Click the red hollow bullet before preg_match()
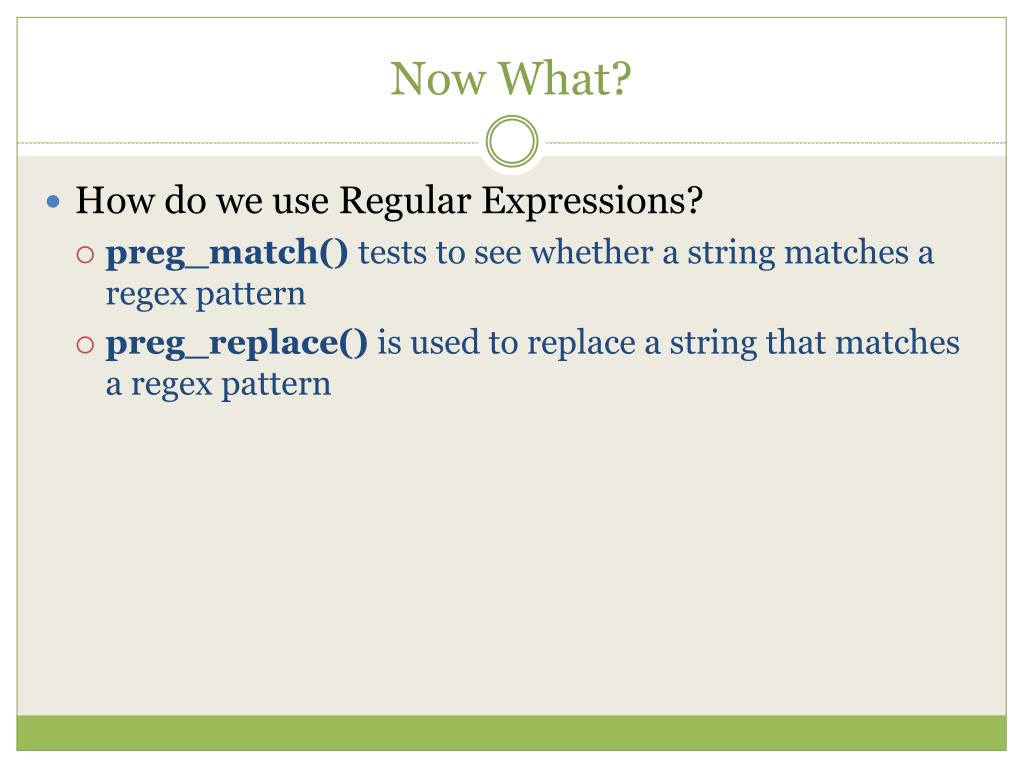Viewport: 1024px width, 768px height. [x=86, y=254]
